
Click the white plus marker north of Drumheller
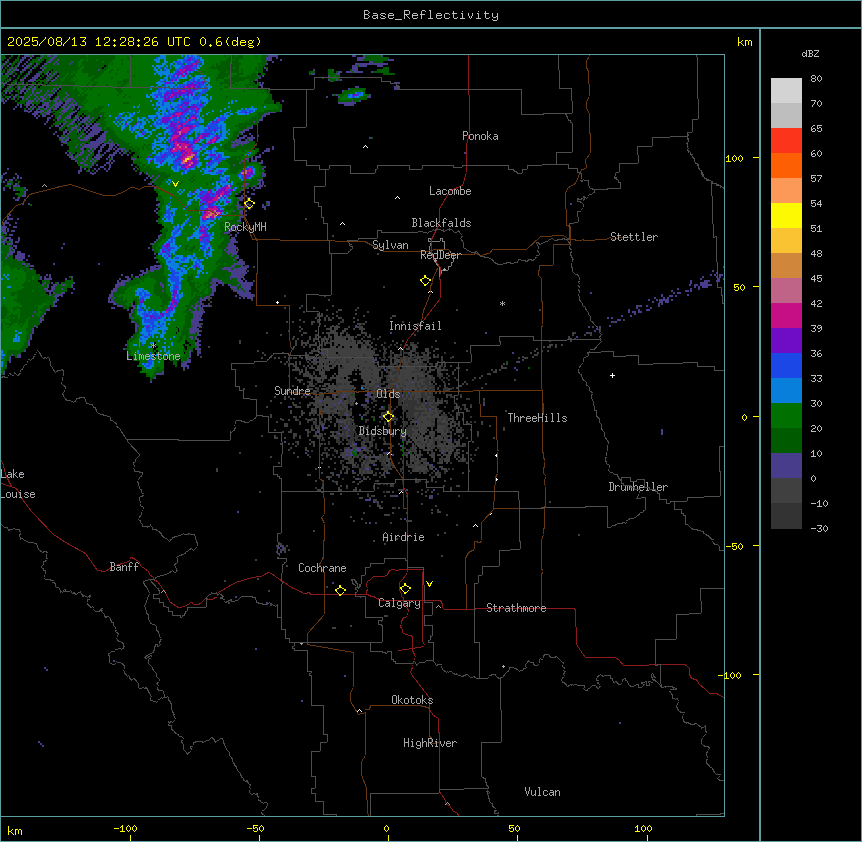pos(612,375)
